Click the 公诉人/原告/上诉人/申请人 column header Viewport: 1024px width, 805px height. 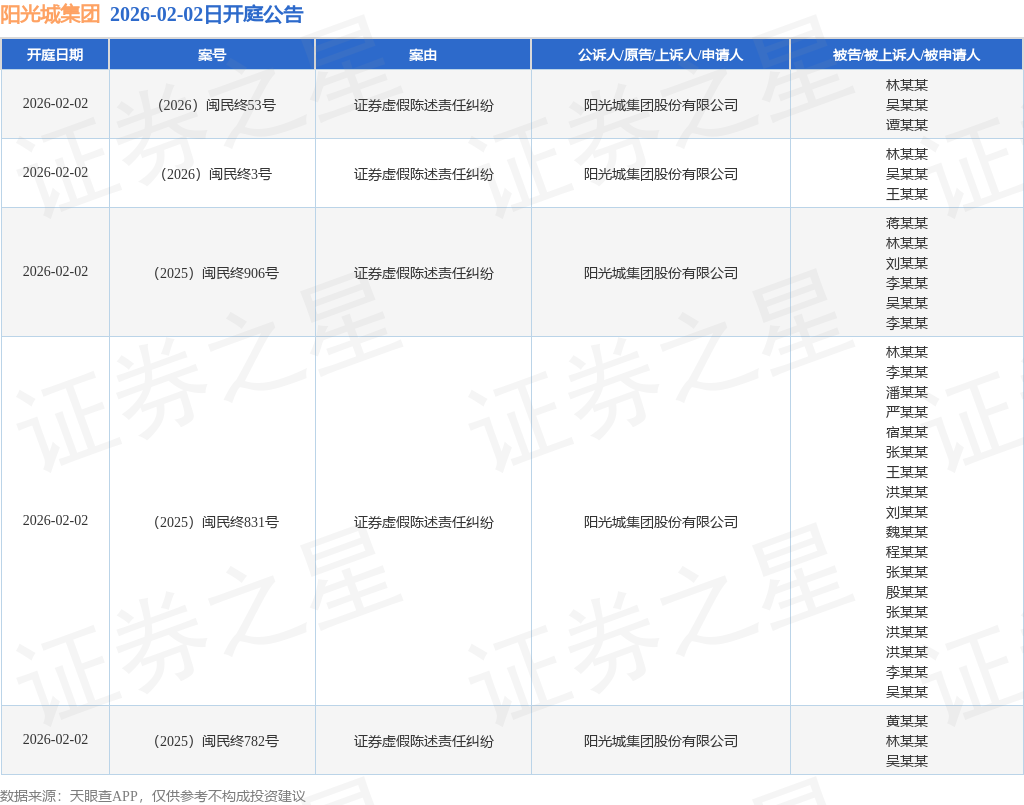click(660, 55)
